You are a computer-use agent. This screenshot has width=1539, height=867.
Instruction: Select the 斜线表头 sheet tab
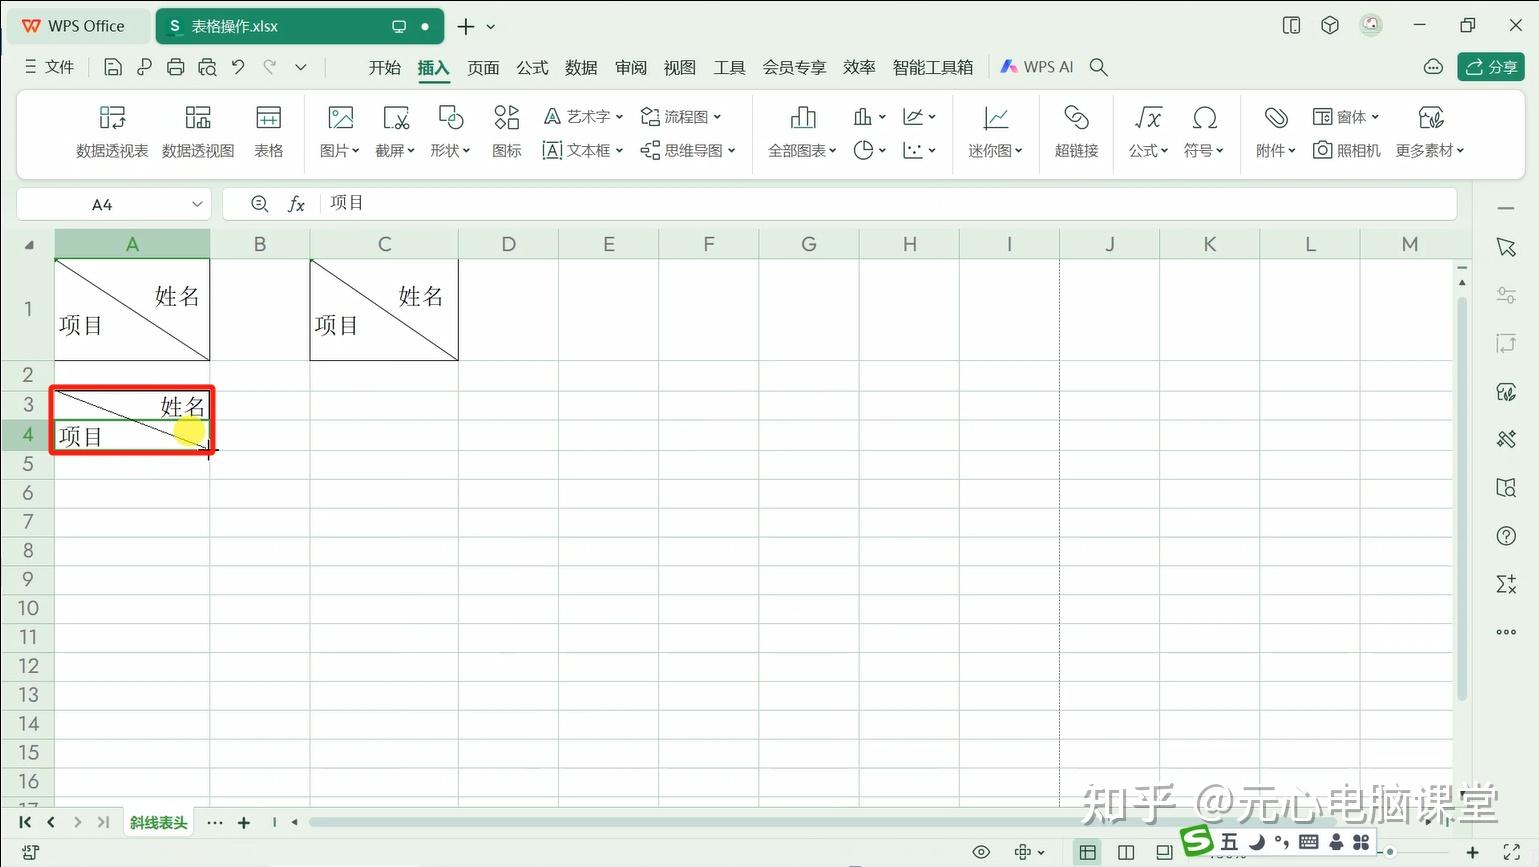point(157,822)
